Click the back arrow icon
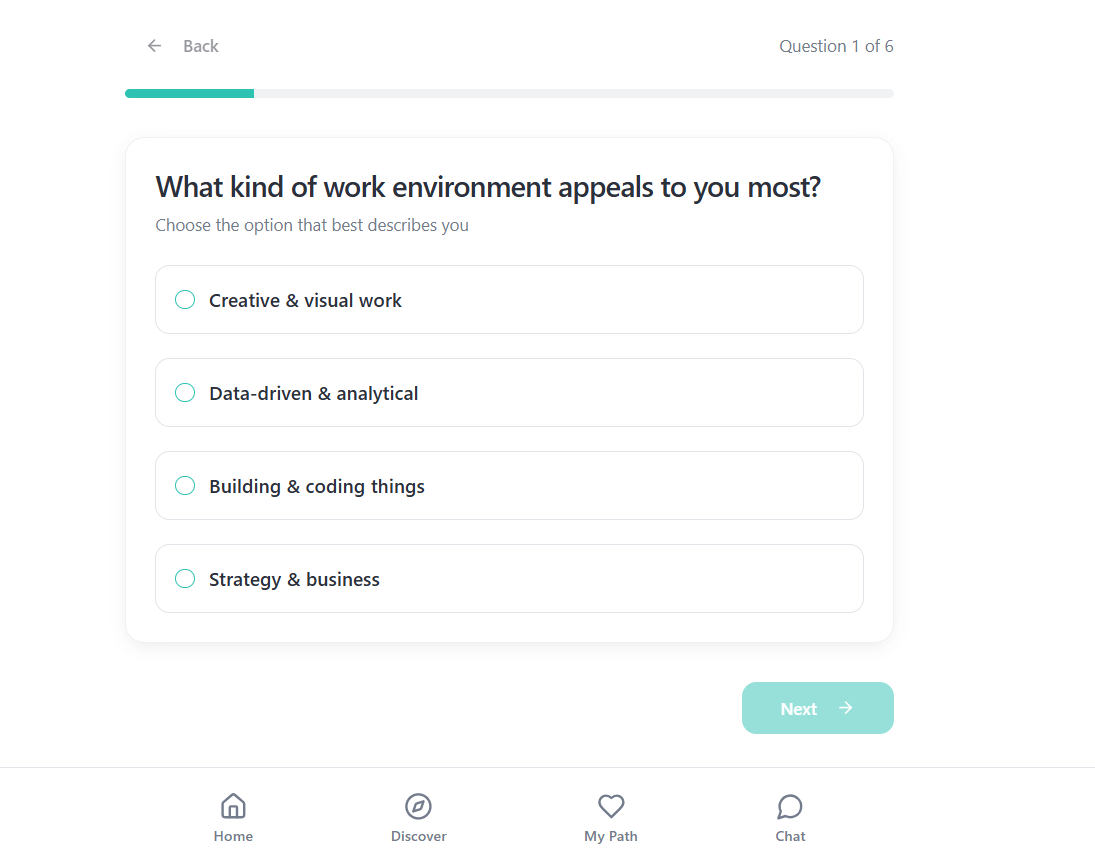Viewport: 1095px width, 864px height. [154, 46]
